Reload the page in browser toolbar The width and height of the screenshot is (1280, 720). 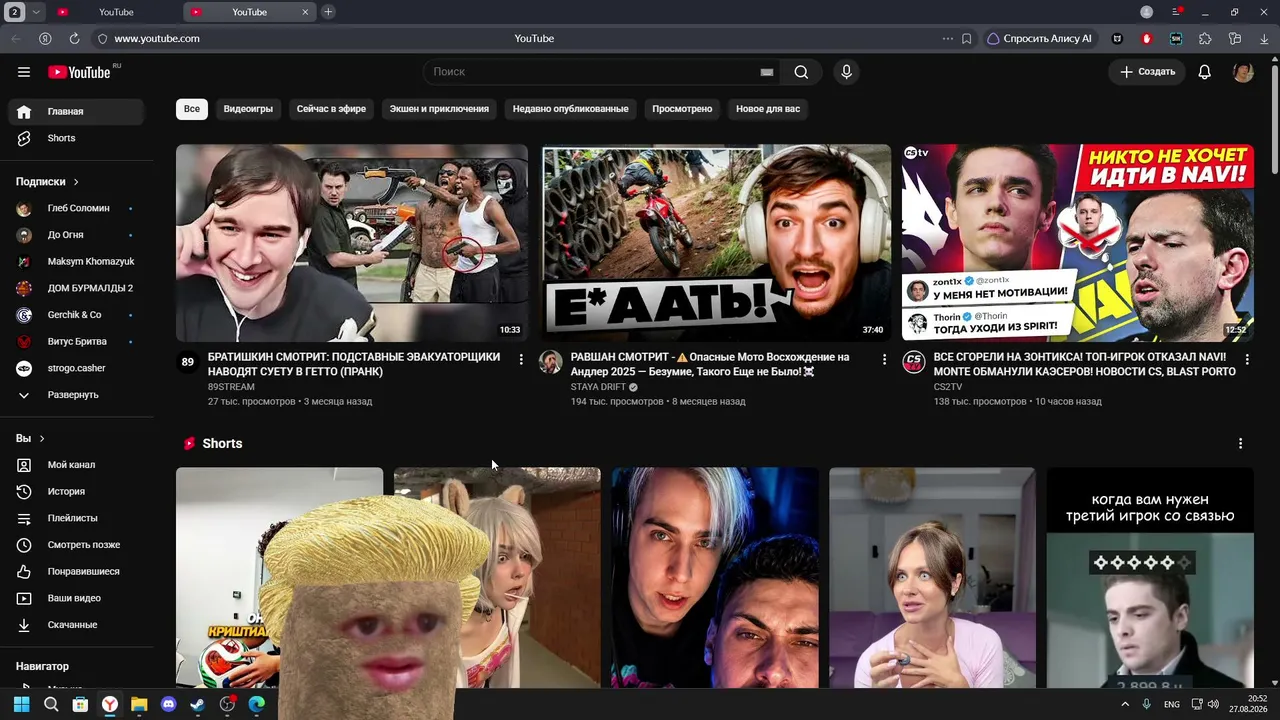click(x=74, y=38)
